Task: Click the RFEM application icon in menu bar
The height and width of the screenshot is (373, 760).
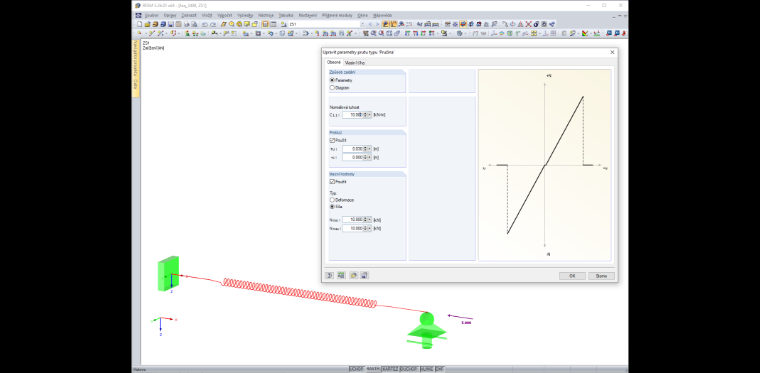Action: click(x=139, y=15)
